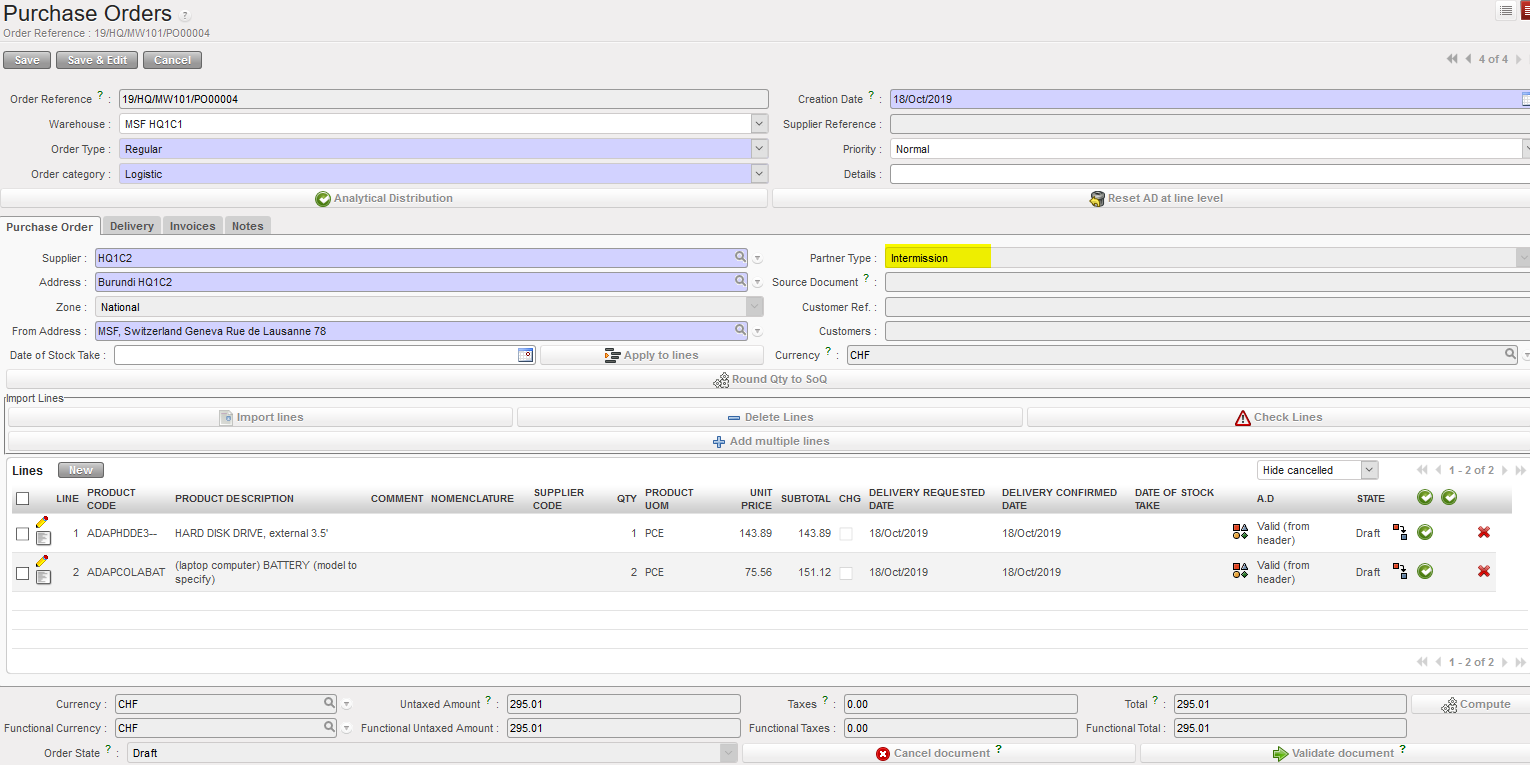Click into the Details input field
The height and width of the screenshot is (765, 1530).
click(x=1208, y=174)
